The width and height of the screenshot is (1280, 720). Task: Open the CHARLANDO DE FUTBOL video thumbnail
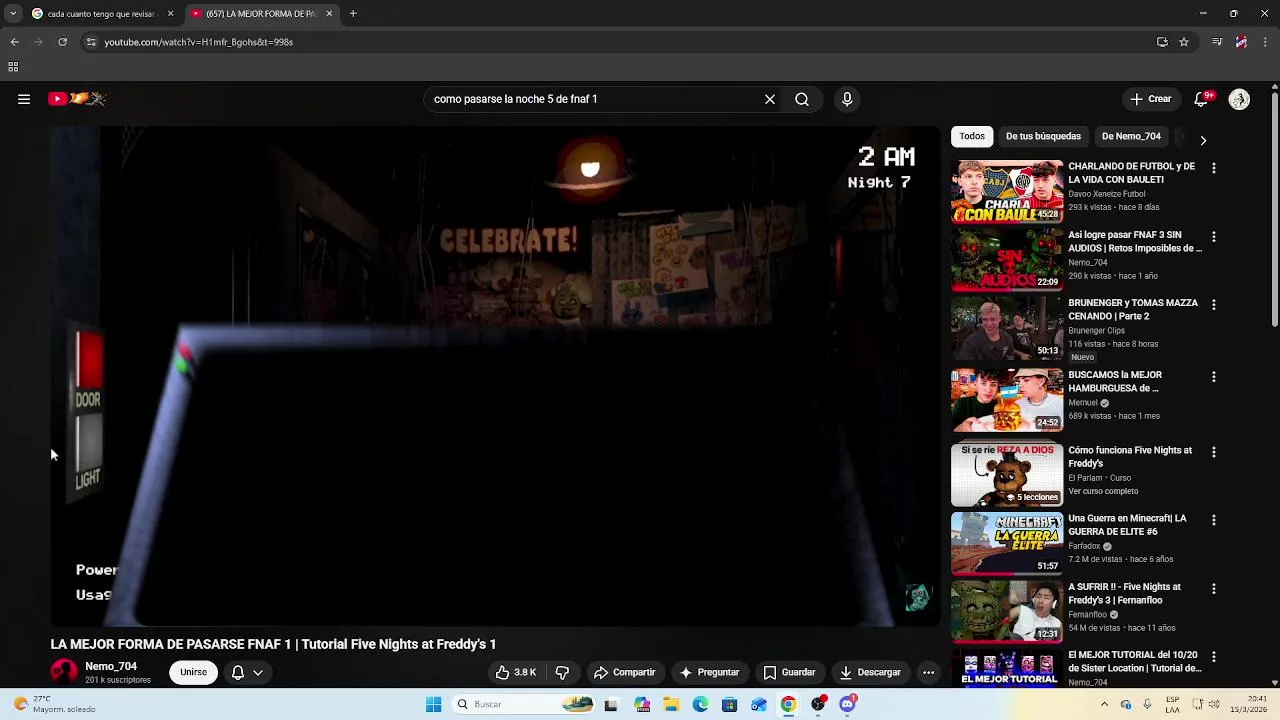click(x=1007, y=192)
